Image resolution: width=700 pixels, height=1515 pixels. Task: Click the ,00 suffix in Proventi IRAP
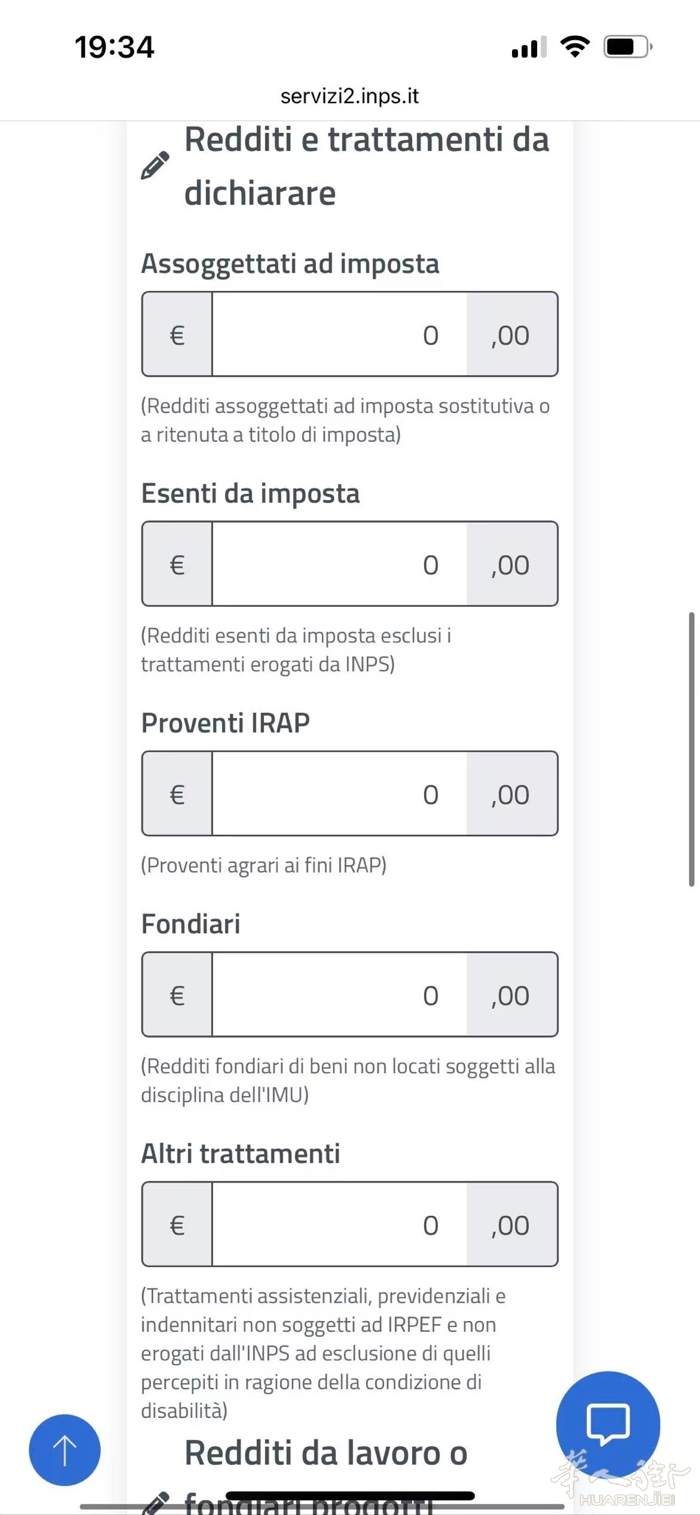click(511, 795)
